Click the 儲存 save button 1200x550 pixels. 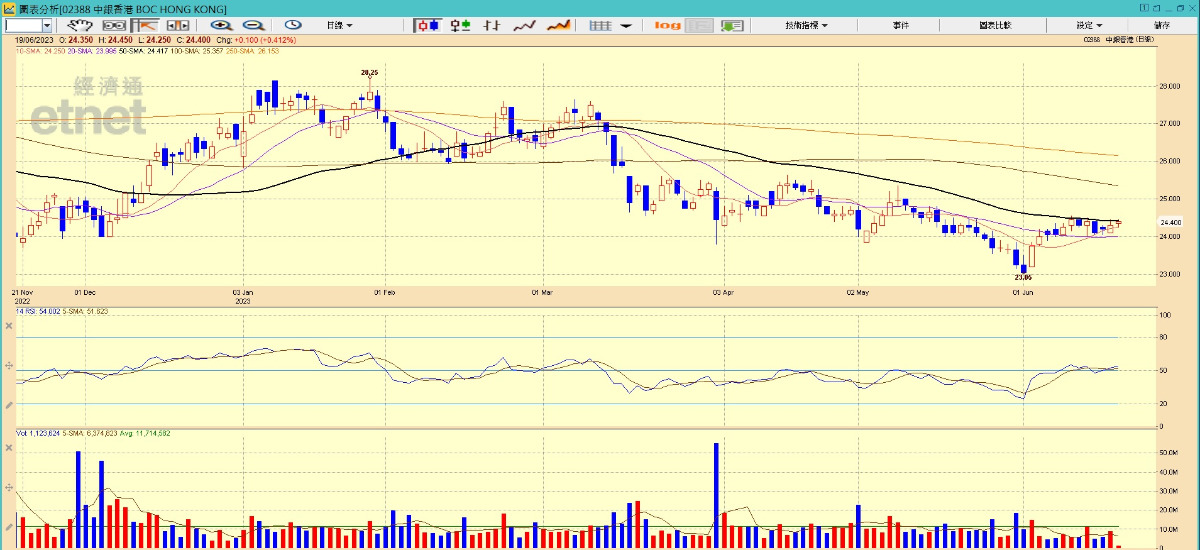pyautogui.click(x=1161, y=24)
